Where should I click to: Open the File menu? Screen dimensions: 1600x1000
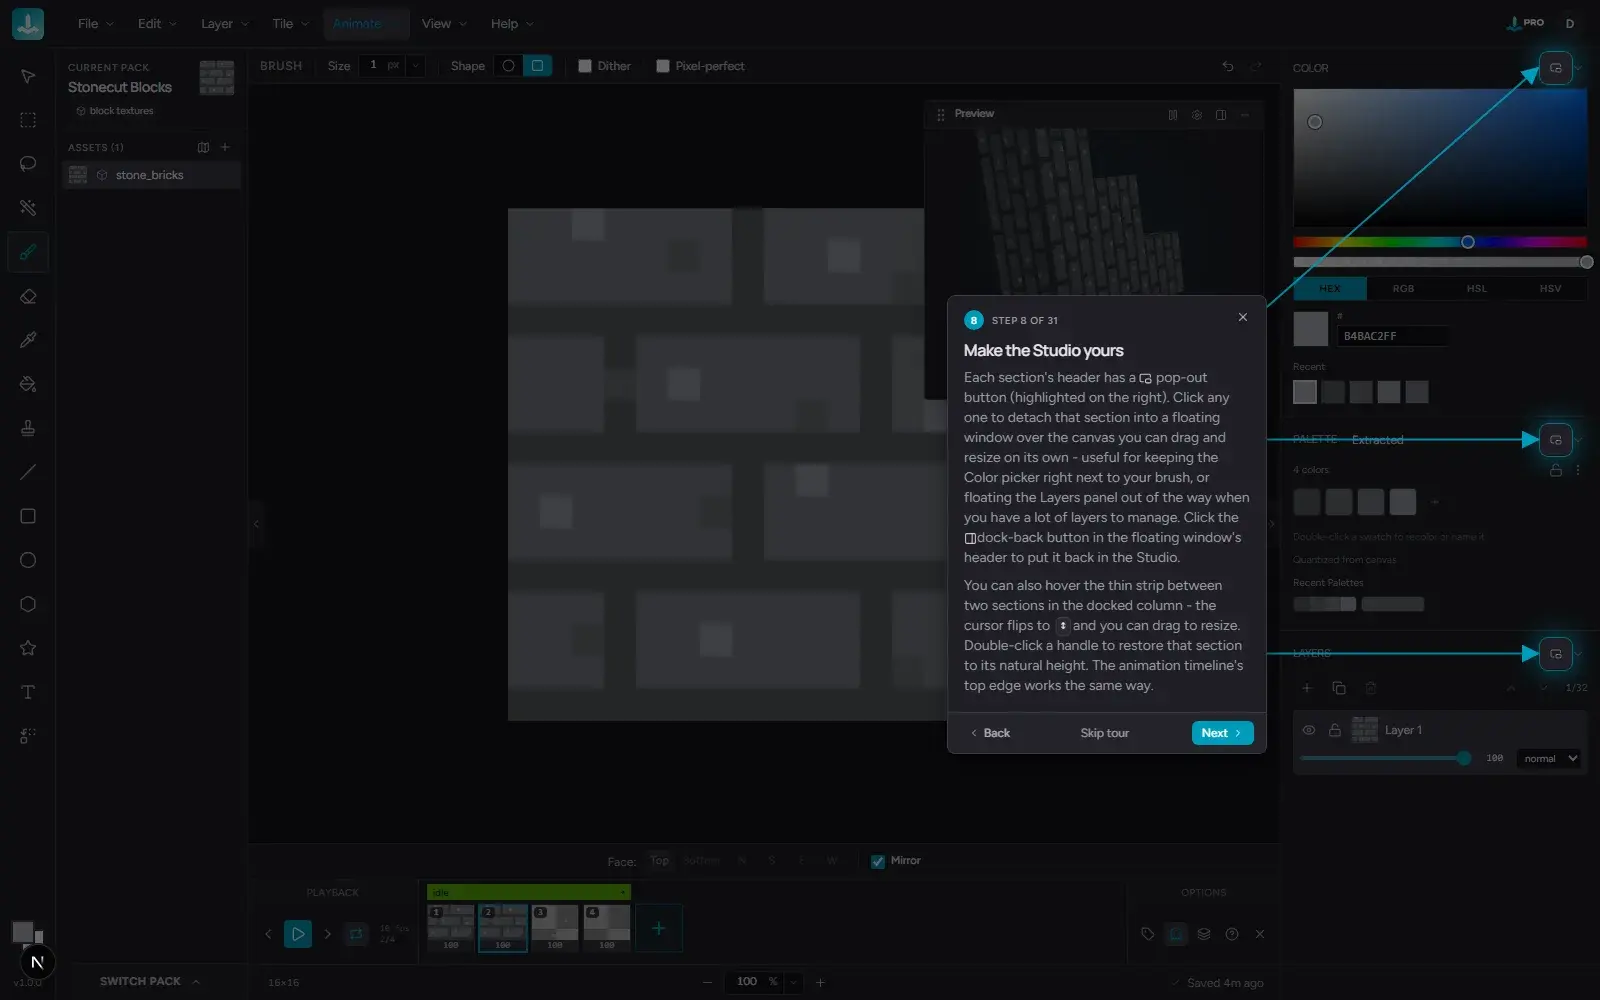[x=96, y=24]
